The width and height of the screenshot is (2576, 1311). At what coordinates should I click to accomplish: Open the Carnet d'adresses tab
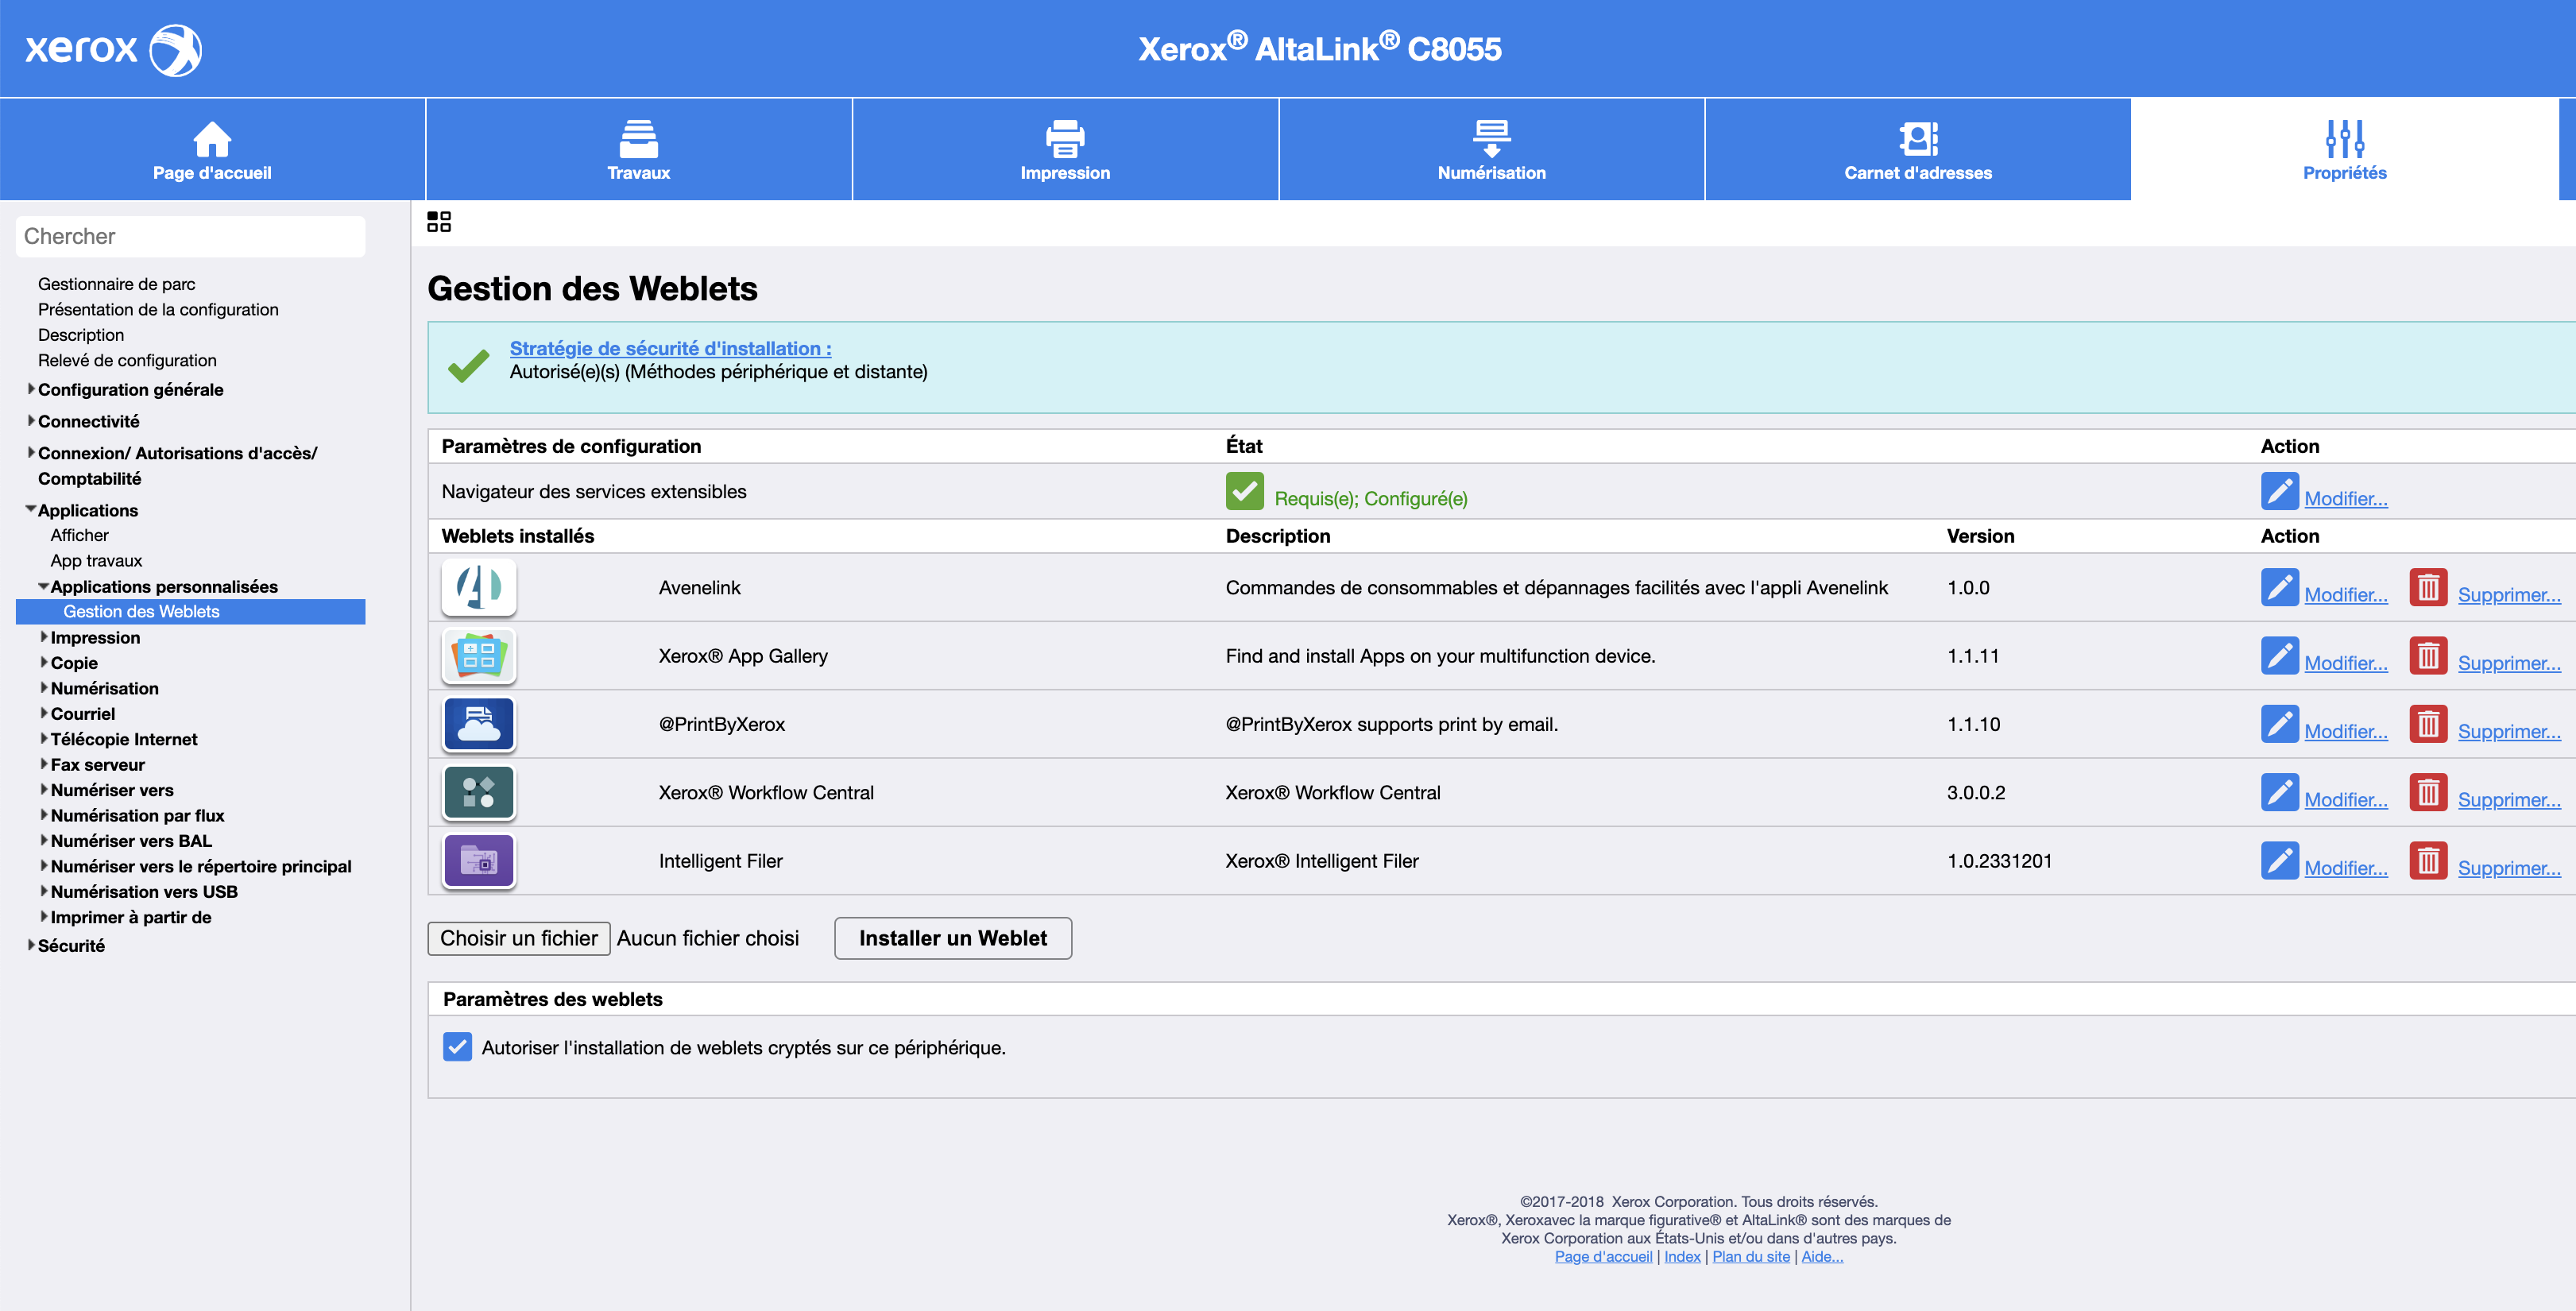click(x=1918, y=149)
